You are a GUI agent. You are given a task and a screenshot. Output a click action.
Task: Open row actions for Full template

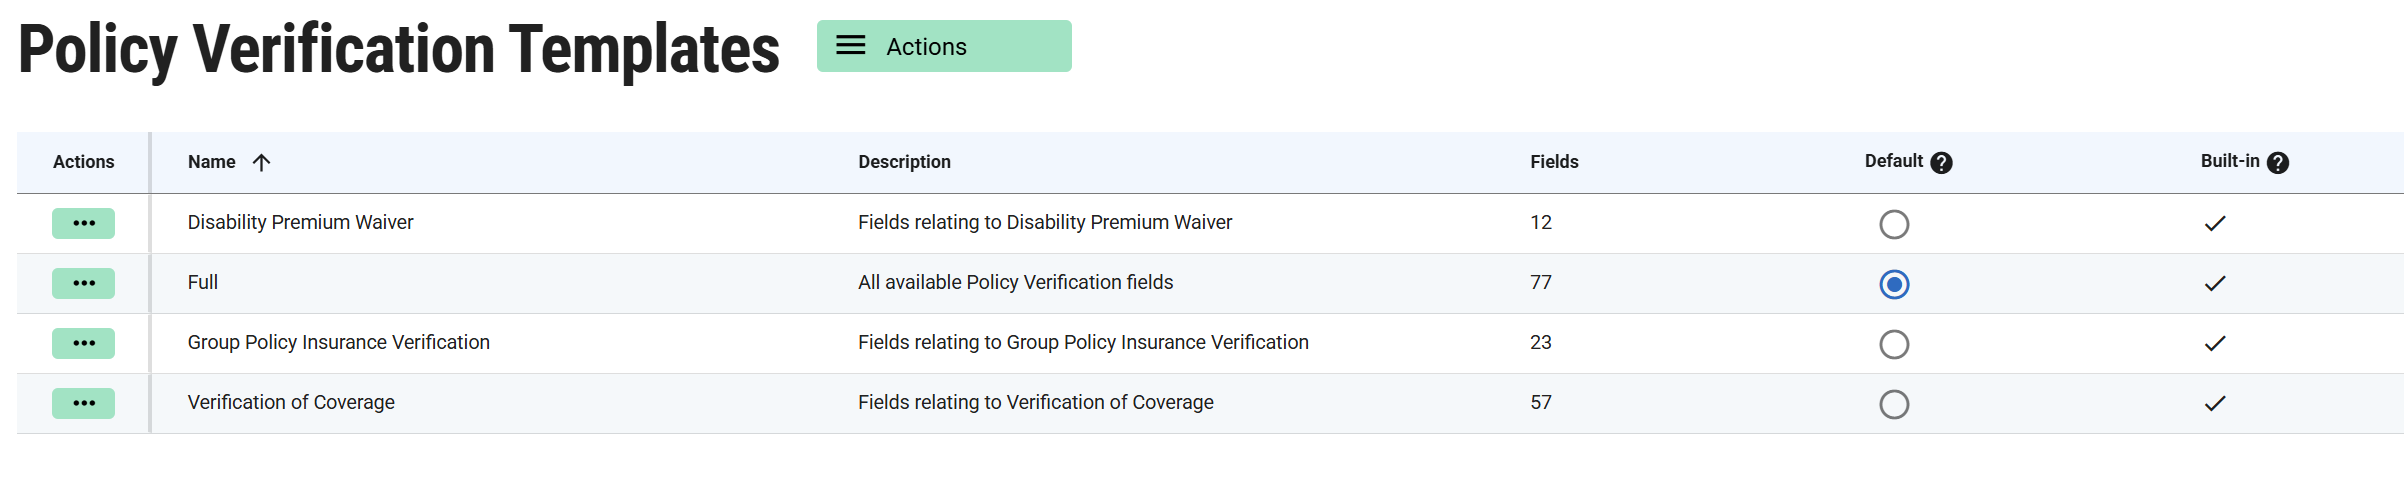pos(84,283)
